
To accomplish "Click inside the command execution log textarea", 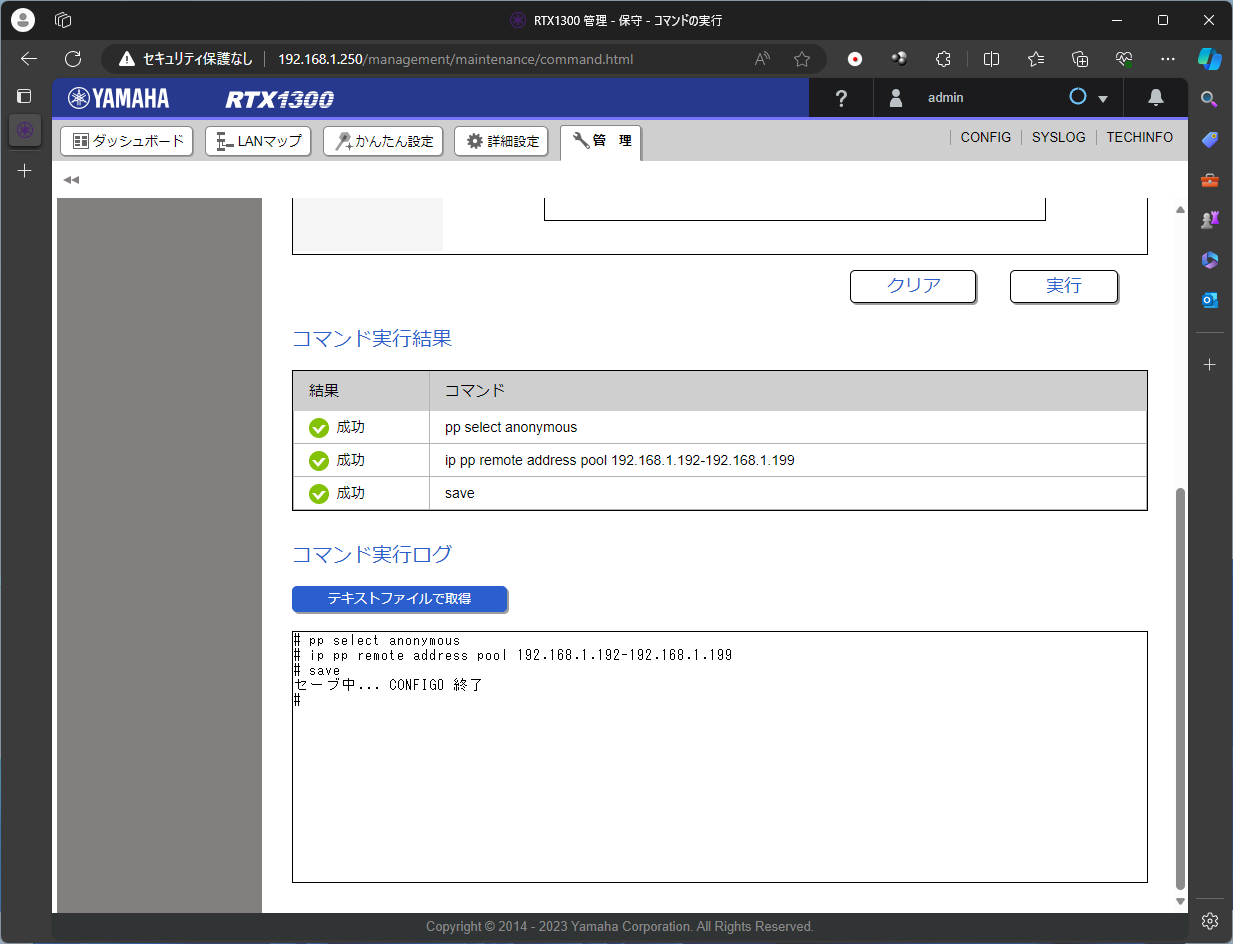I will click(x=720, y=757).
